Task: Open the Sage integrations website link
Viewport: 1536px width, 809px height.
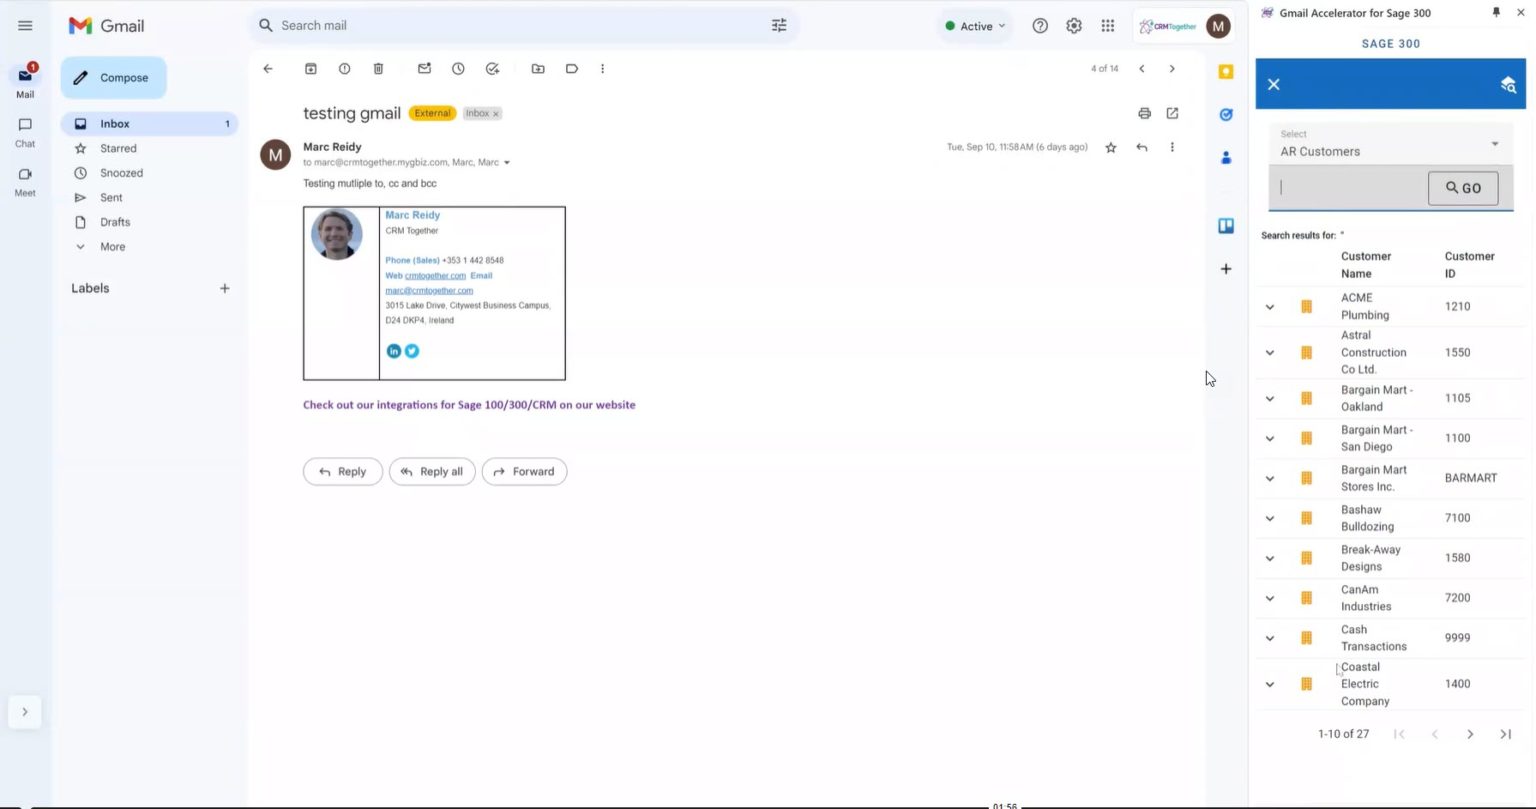Action: pos(469,404)
